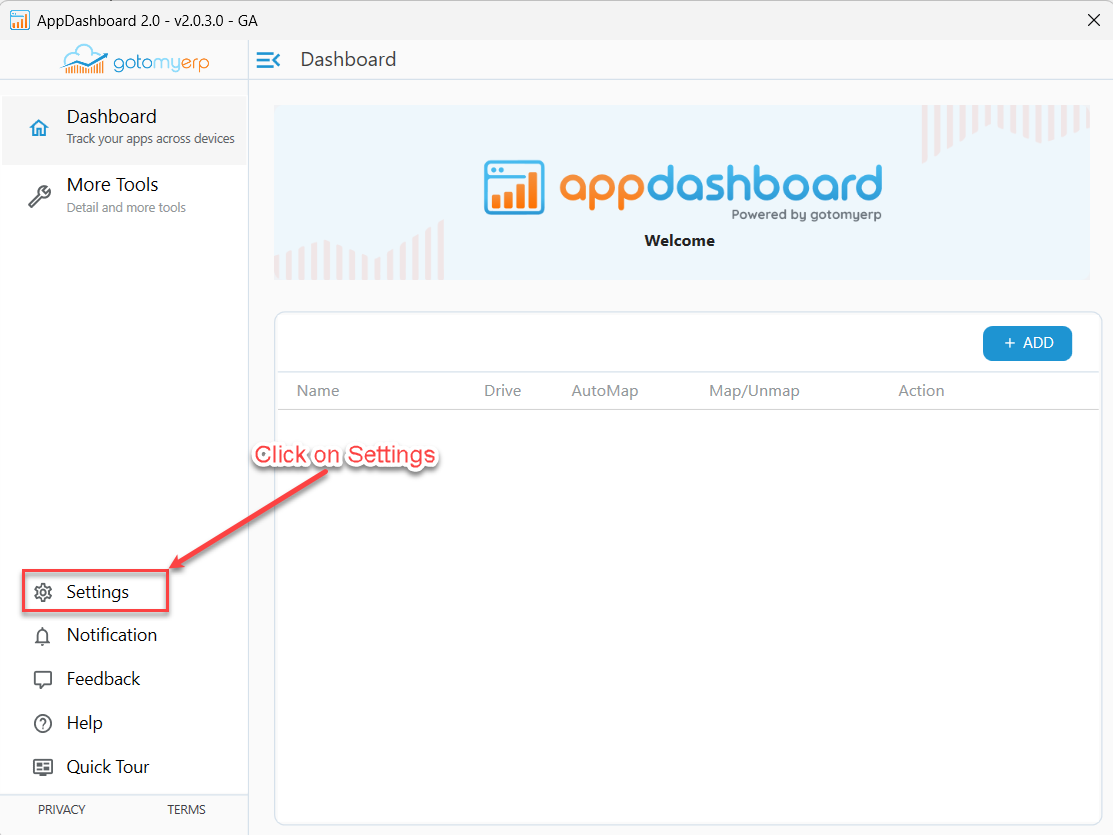Open the PRIVACY link
The height and width of the screenshot is (835, 1113).
point(62,810)
